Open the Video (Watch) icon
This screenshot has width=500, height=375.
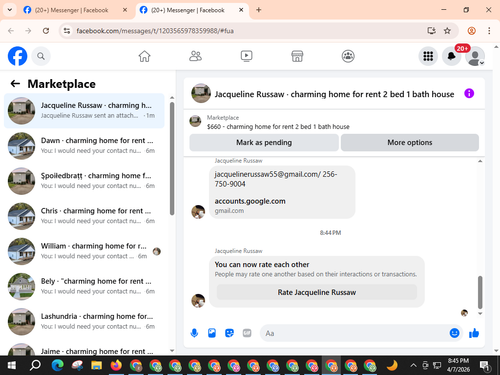246,56
